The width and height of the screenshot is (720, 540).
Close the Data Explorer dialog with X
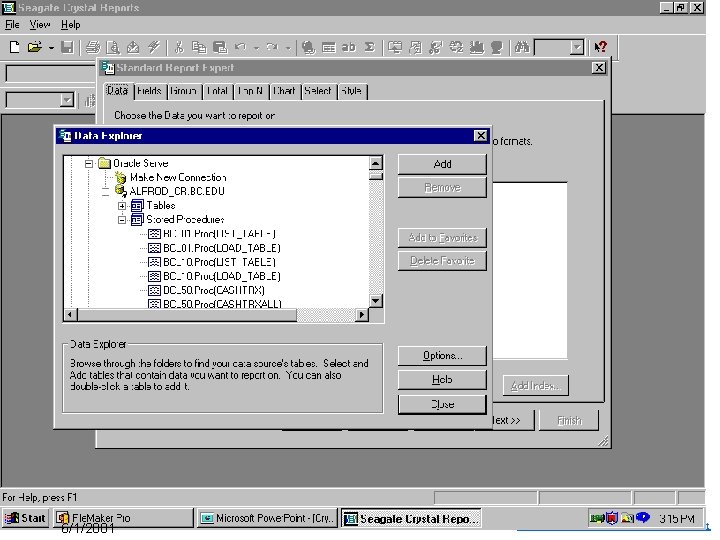coord(480,136)
